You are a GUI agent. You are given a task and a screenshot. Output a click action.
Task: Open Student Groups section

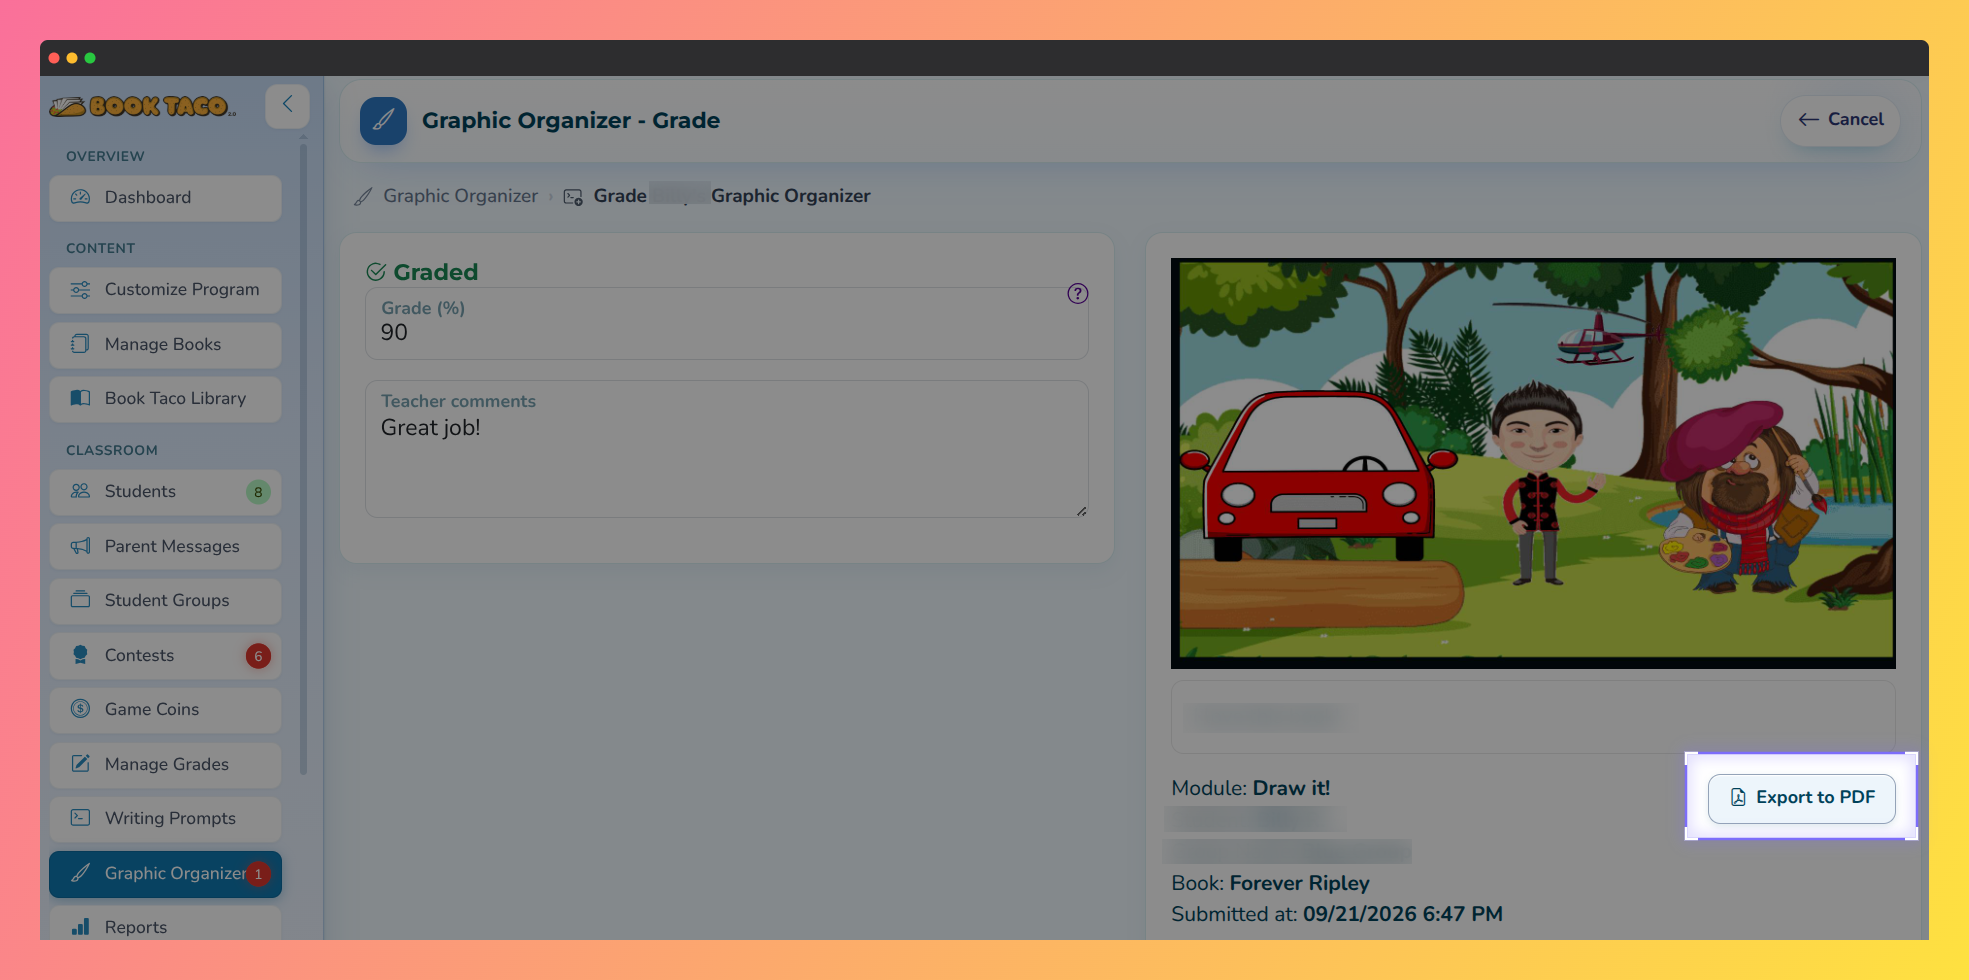point(165,601)
